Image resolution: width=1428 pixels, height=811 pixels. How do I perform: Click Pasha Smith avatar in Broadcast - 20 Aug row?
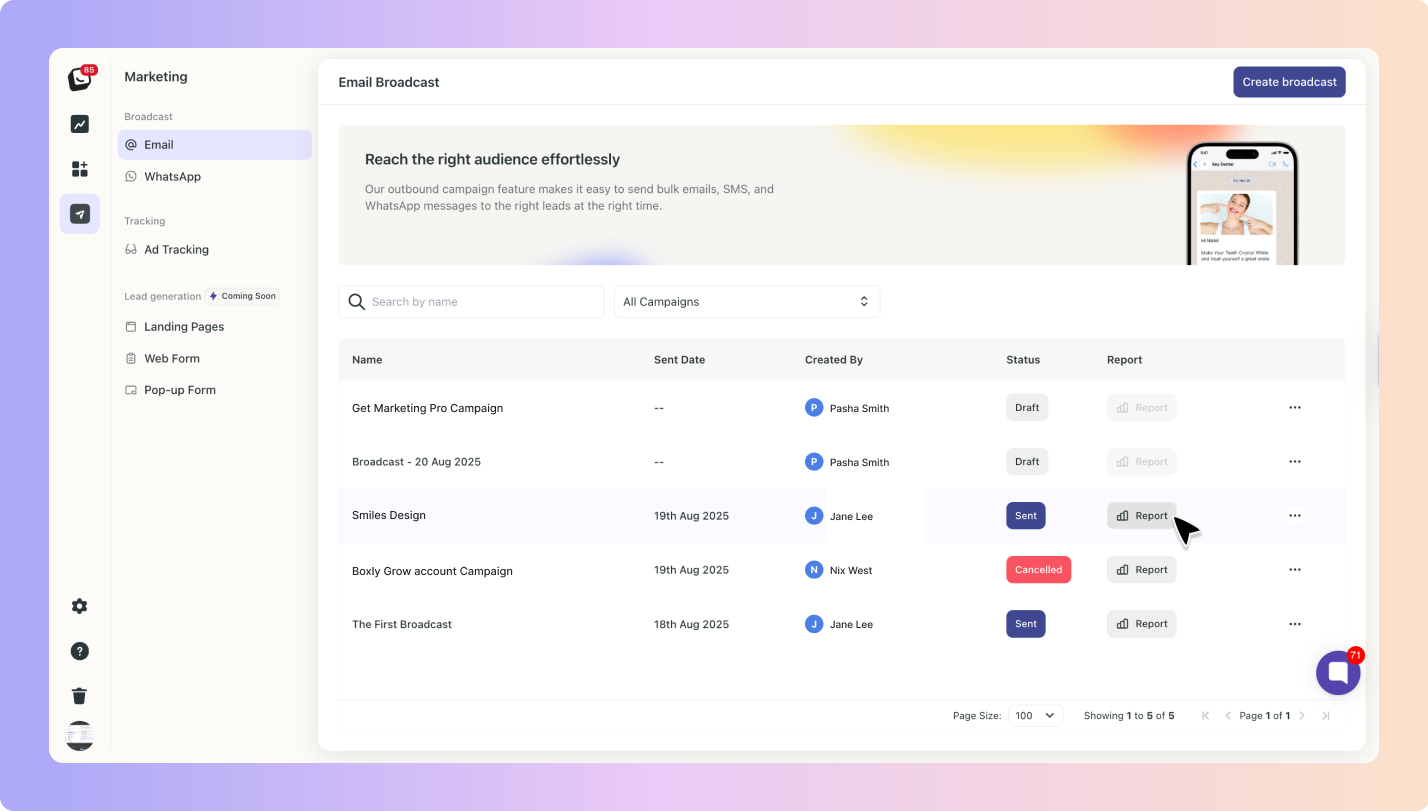click(814, 462)
